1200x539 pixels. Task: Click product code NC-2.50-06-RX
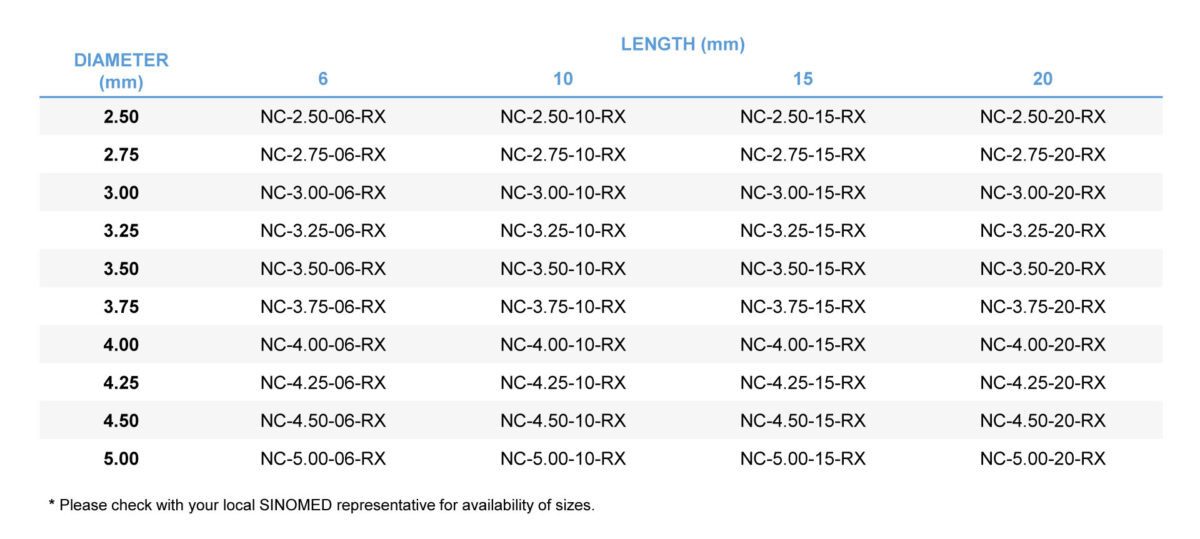click(323, 117)
